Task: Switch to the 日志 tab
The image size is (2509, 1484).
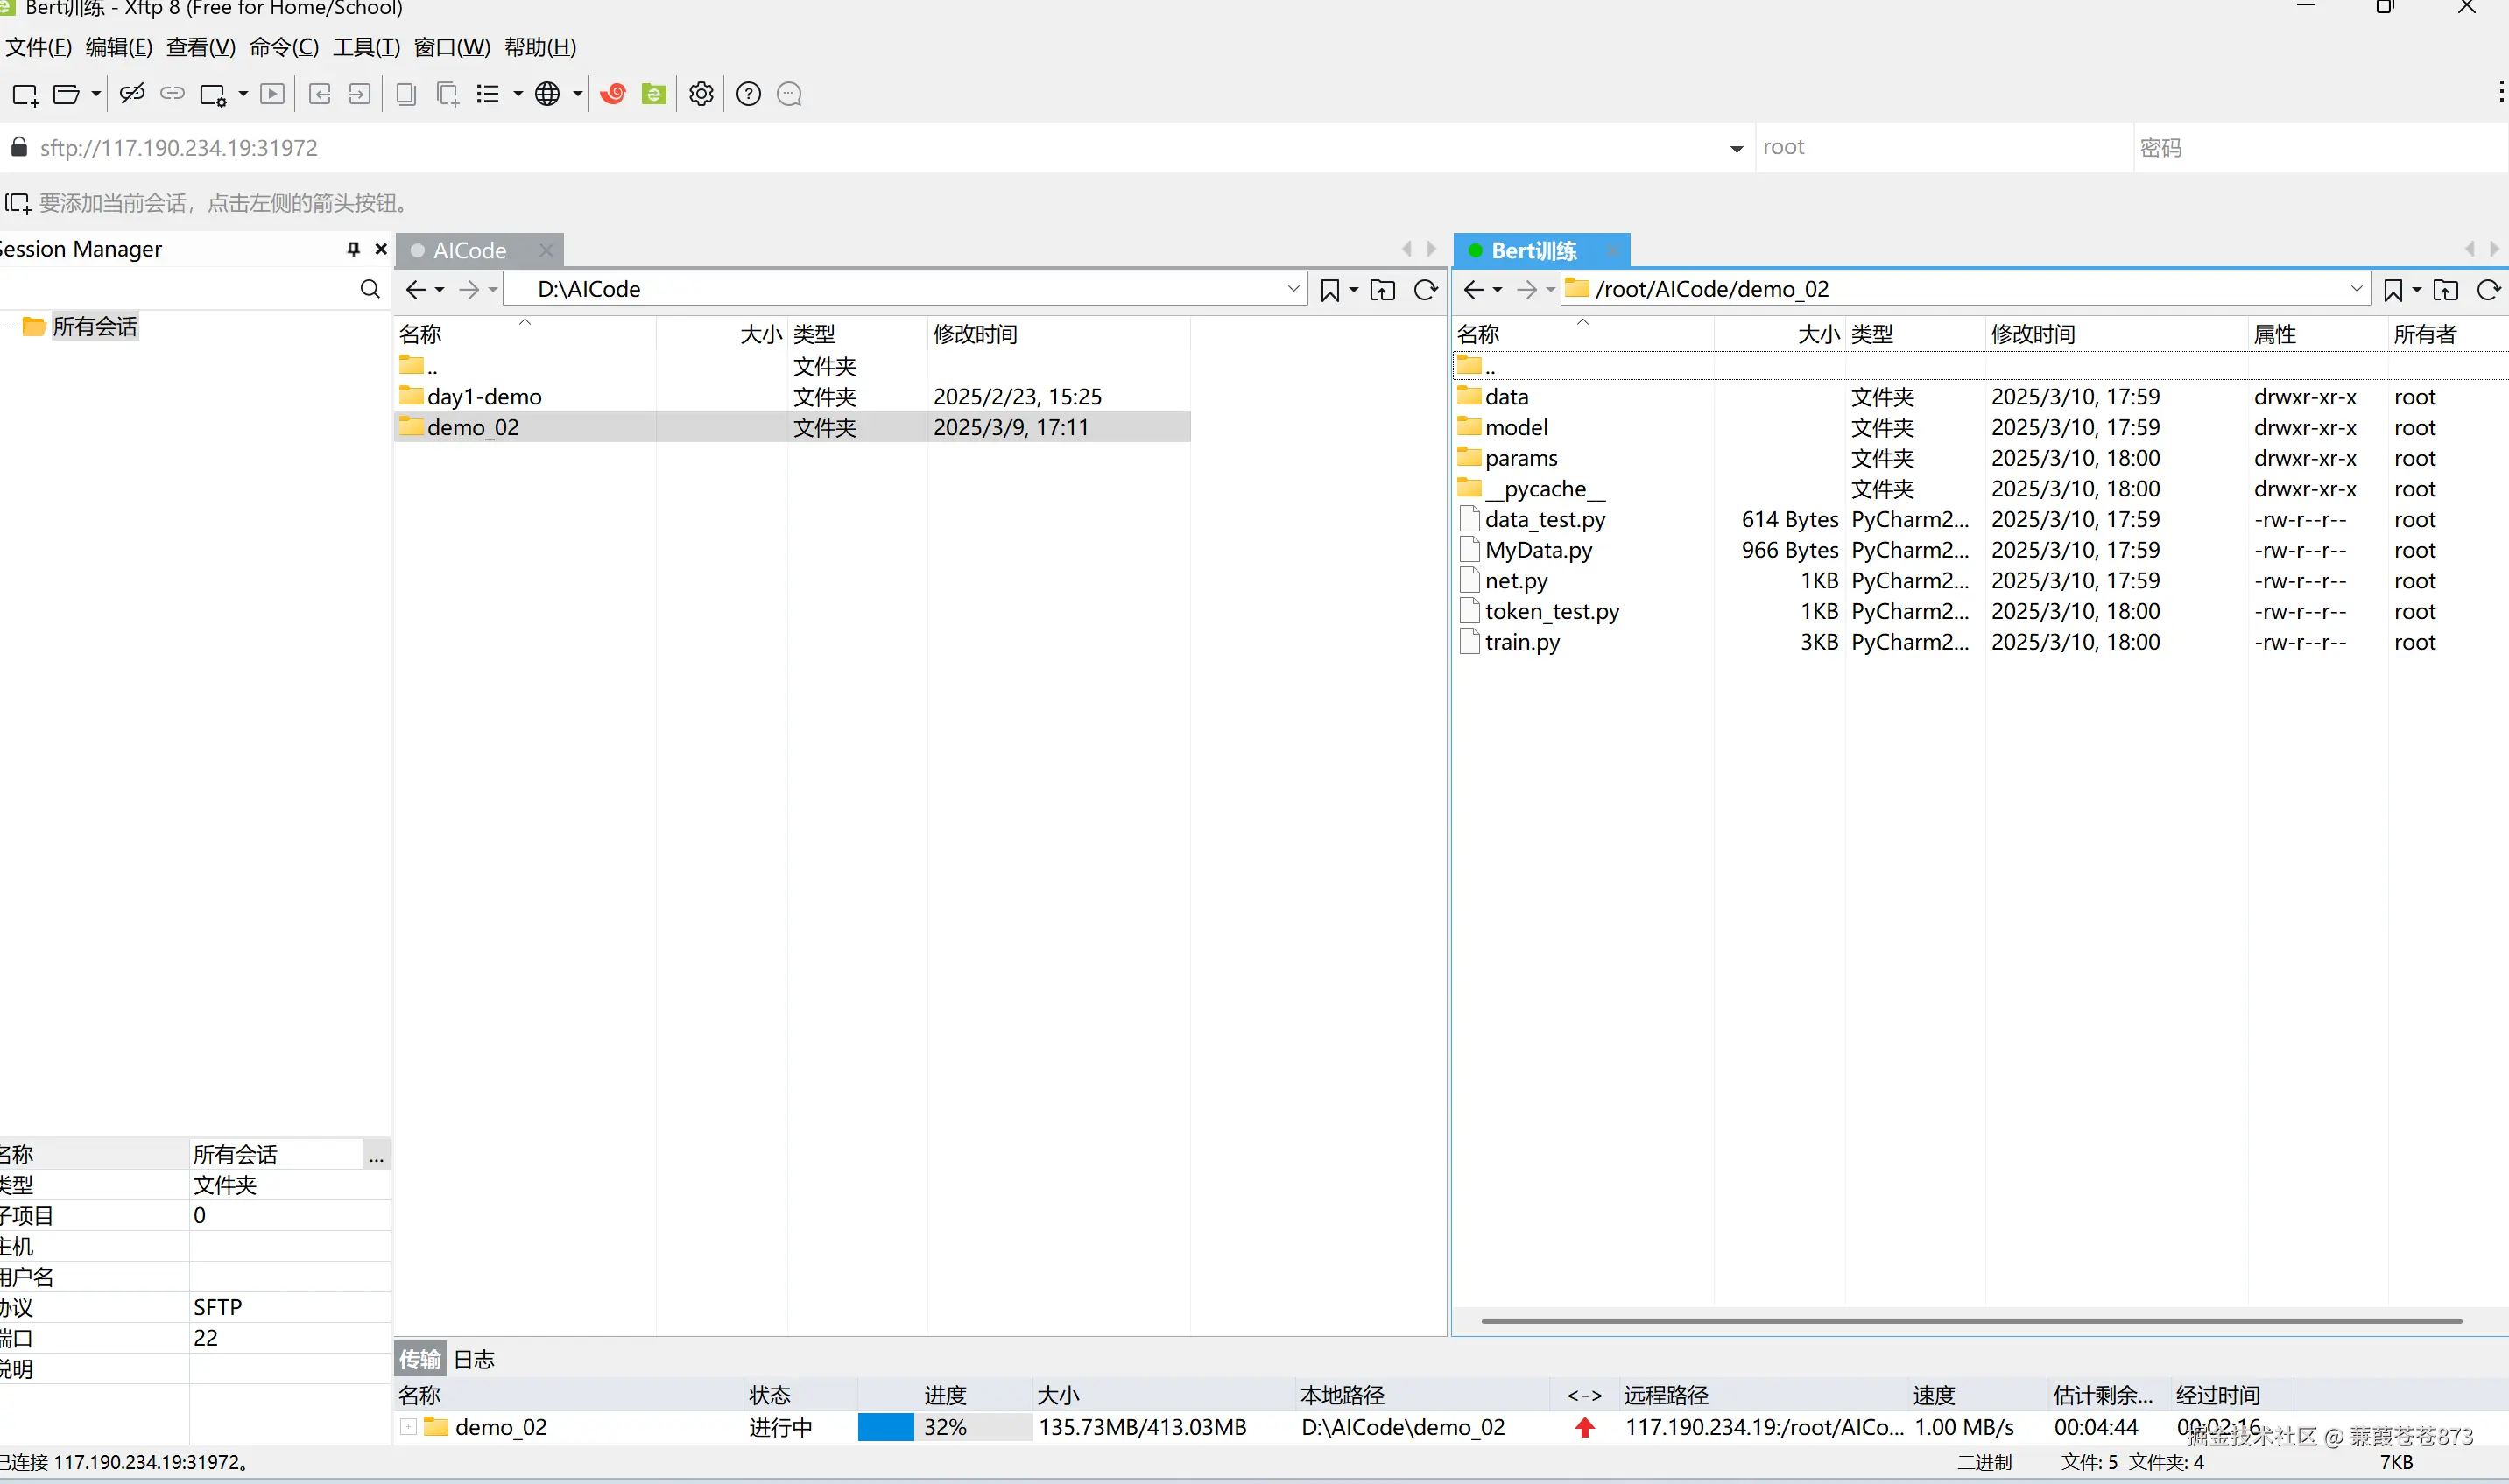Action: click(x=474, y=1359)
